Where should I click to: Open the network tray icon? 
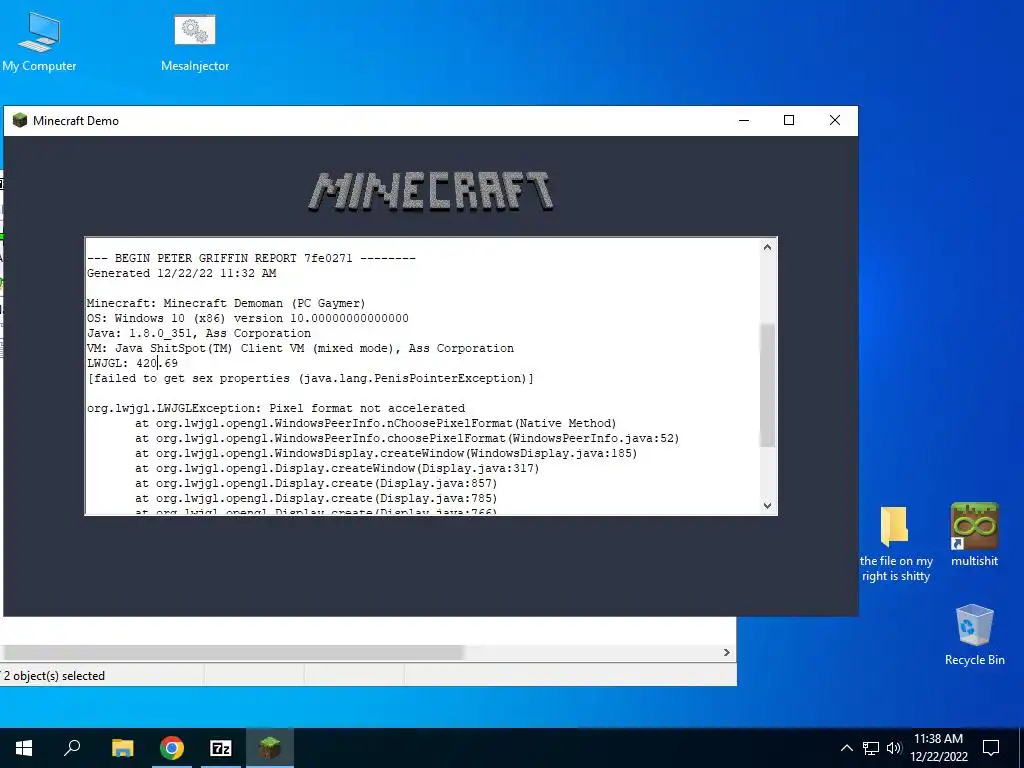pyautogui.click(x=871, y=748)
